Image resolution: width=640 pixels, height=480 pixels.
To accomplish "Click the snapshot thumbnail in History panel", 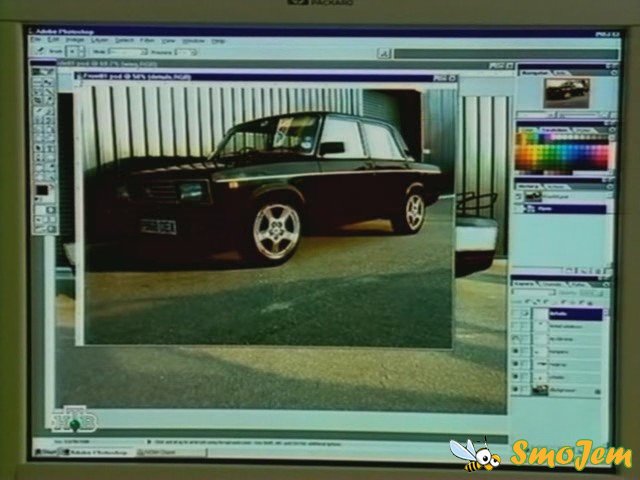I will [x=533, y=196].
